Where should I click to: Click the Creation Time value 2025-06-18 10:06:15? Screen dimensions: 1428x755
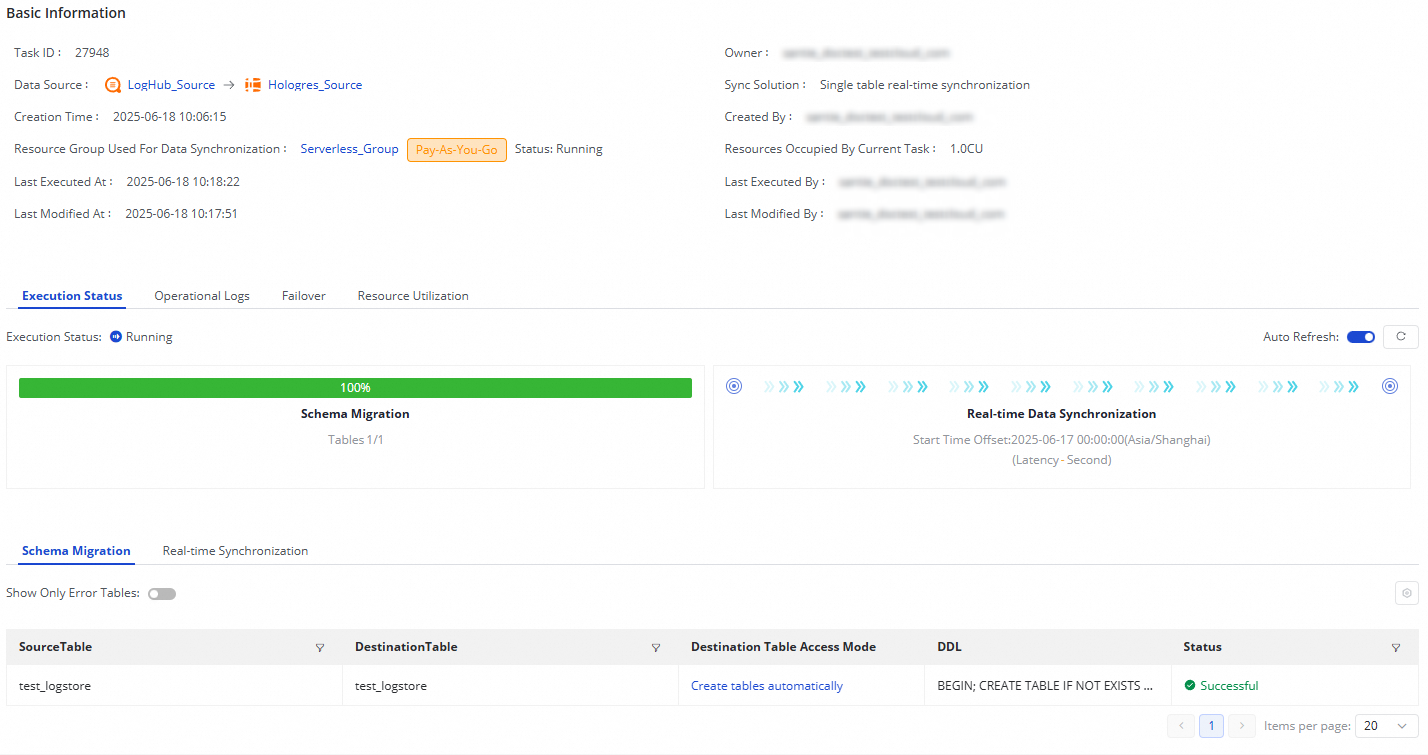[169, 117]
